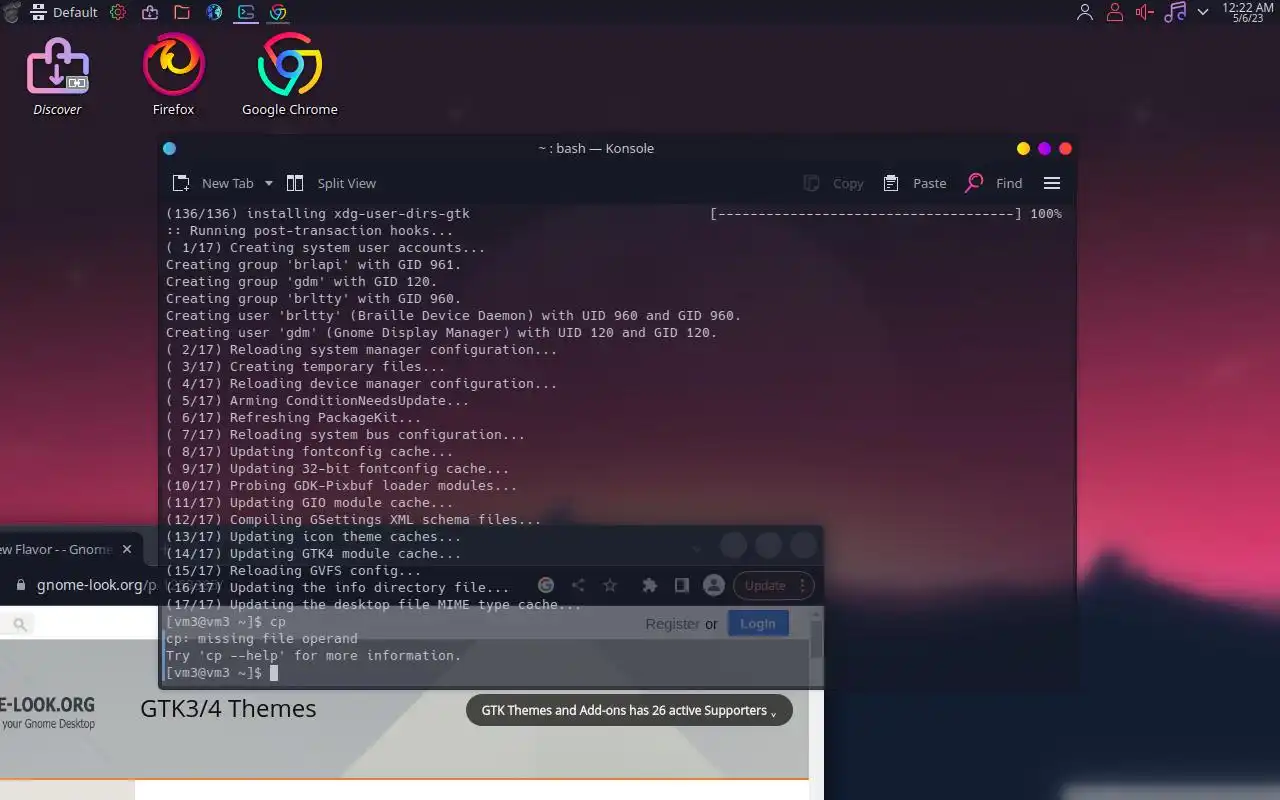
Task: Open the Konsole hamburger menu
Action: coord(1052,183)
